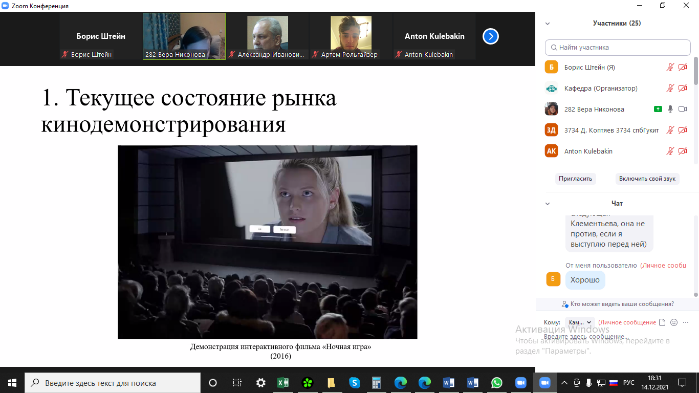Click the Включить свой звук button
This screenshot has width=699, height=393.
click(x=647, y=179)
